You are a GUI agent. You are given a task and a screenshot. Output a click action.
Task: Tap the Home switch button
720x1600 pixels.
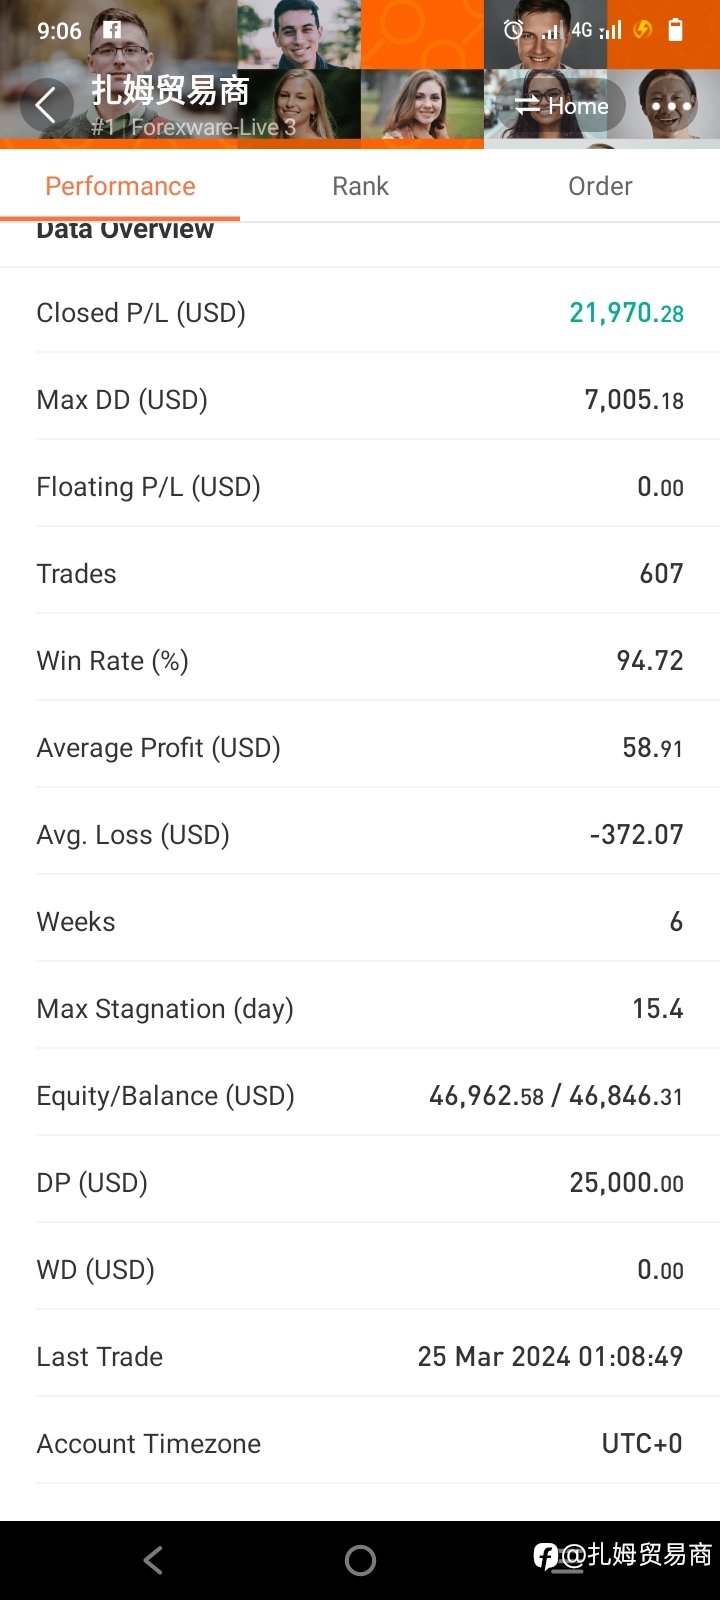562,105
